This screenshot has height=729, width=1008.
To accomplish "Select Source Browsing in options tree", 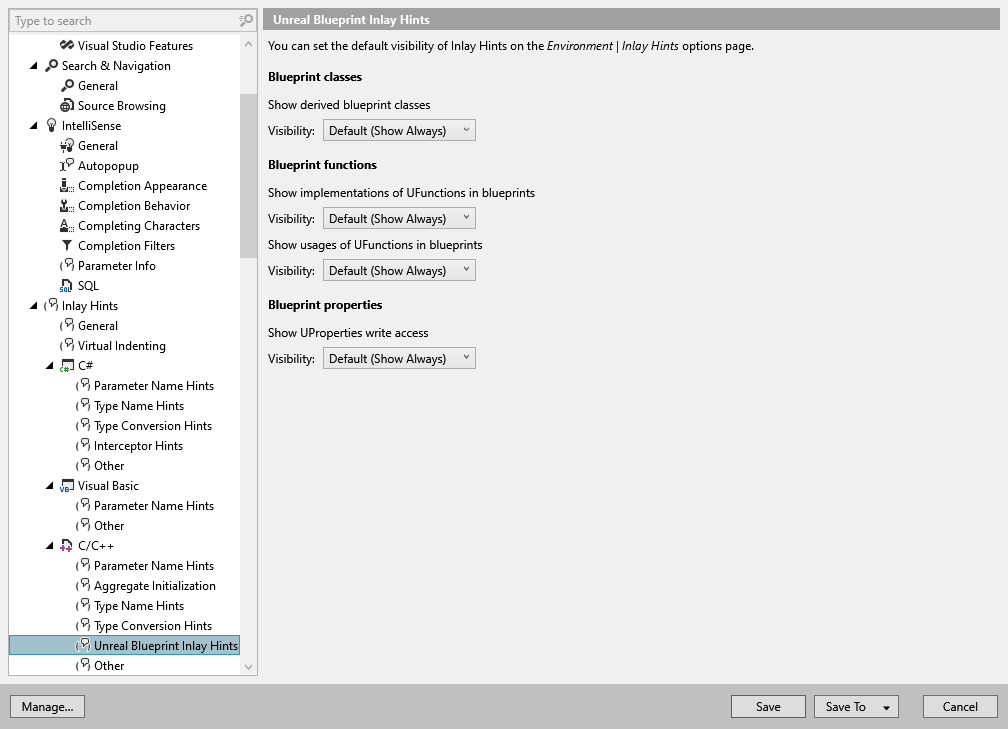I will point(122,105).
